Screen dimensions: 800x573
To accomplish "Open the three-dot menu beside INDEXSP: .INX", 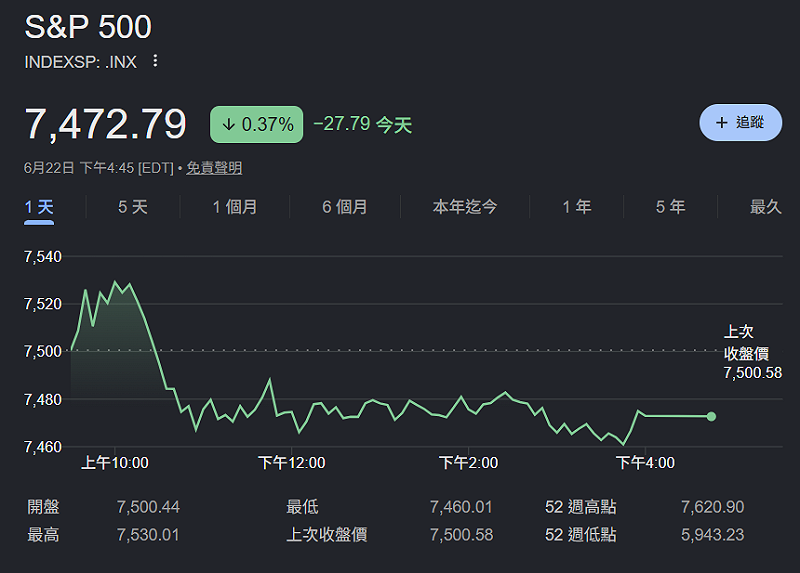I will coord(155,61).
